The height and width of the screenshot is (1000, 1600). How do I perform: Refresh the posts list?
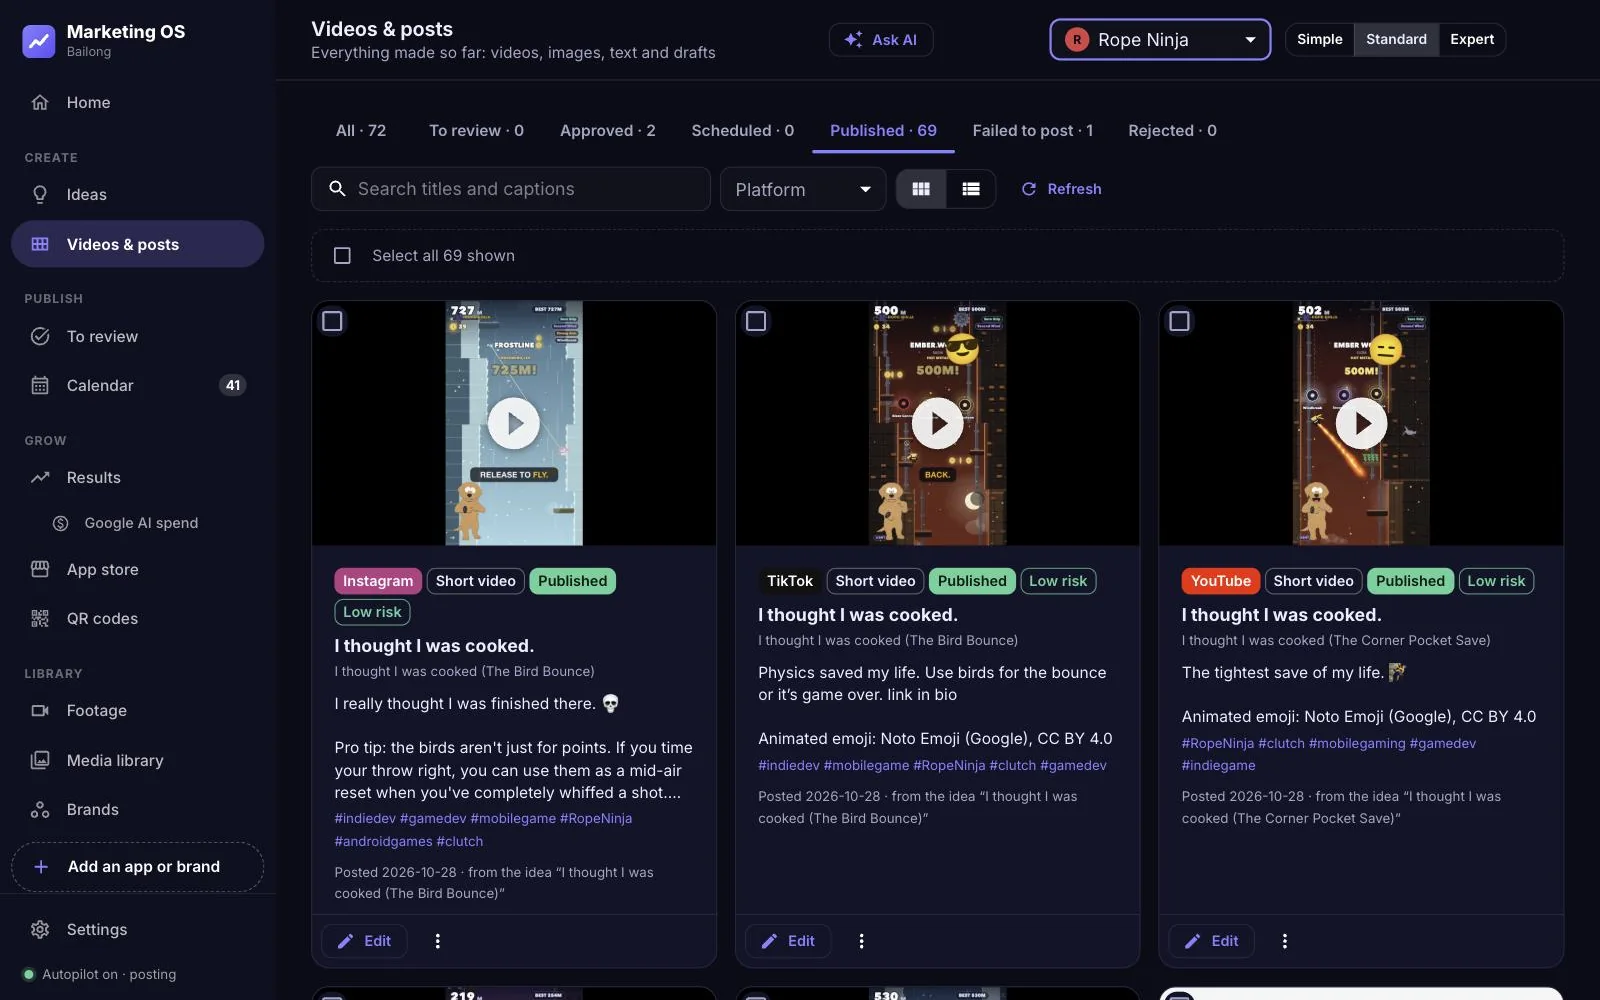(x=1061, y=189)
